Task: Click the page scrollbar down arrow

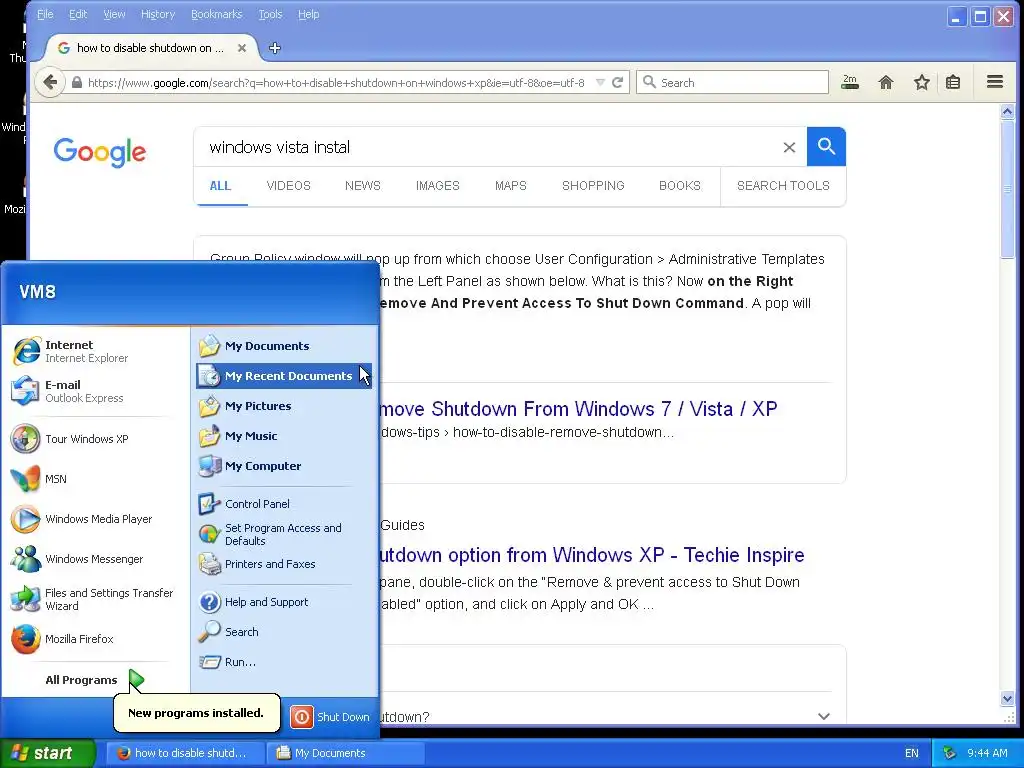Action: 1007,698
